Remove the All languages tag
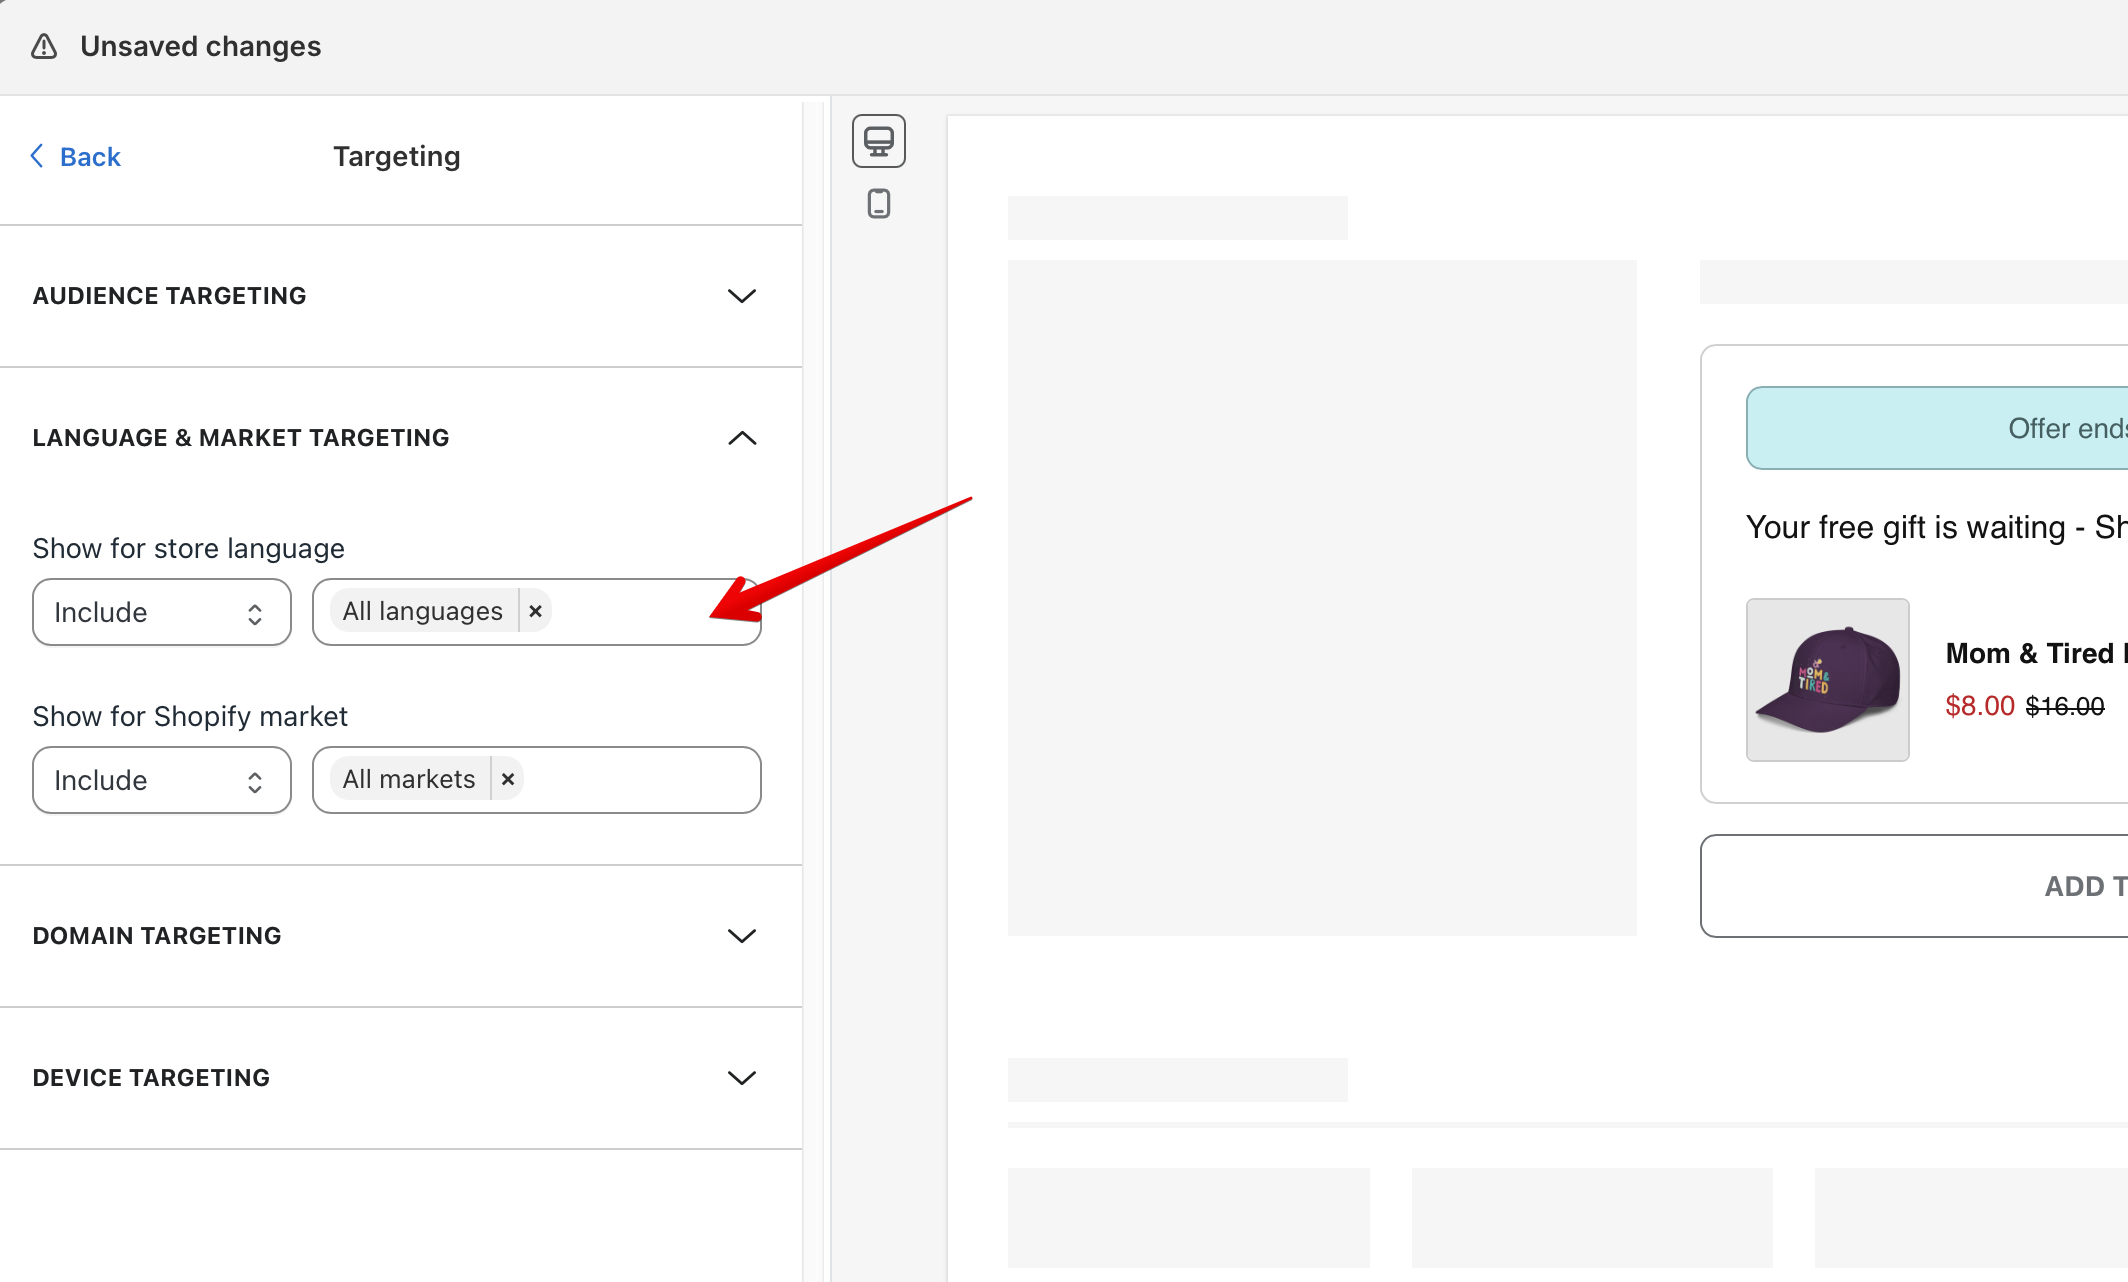 (x=536, y=611)
